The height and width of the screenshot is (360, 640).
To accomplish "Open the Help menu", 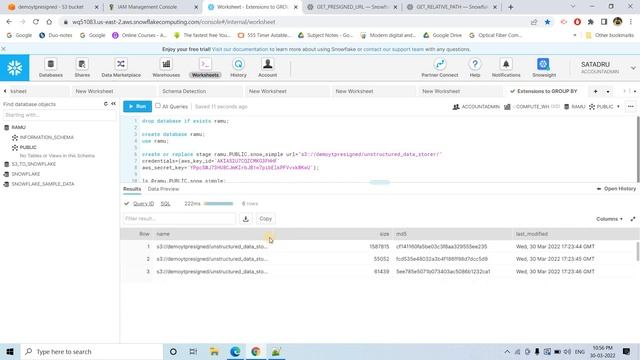I will [x=475, y=68].
